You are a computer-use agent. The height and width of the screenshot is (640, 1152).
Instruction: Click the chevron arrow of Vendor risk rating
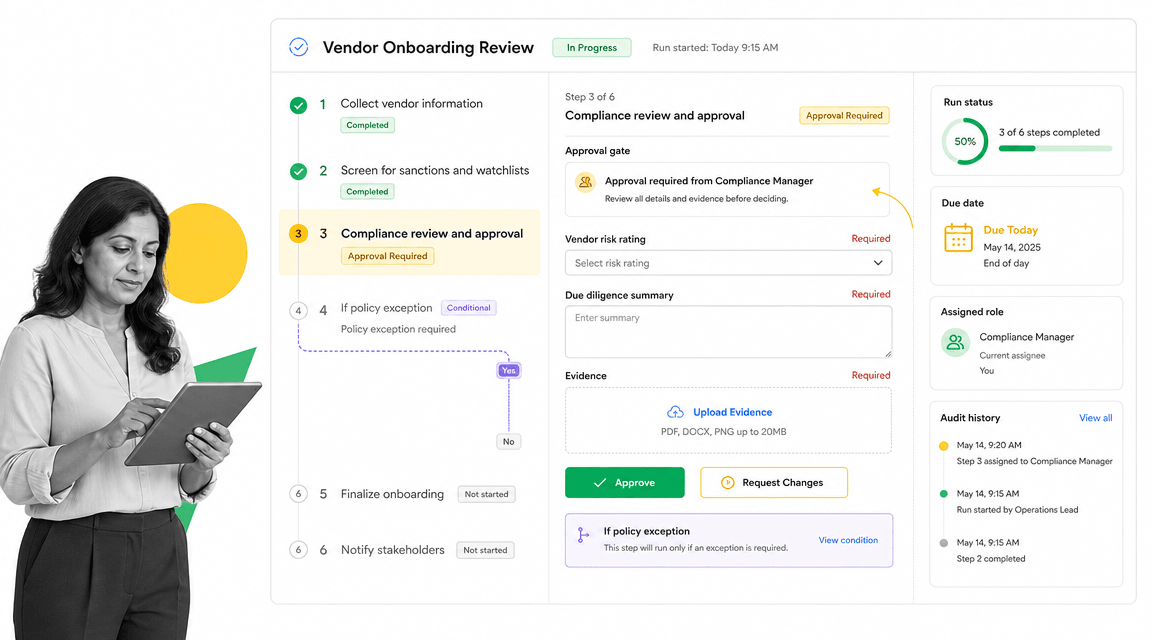(x=878, y=263)
